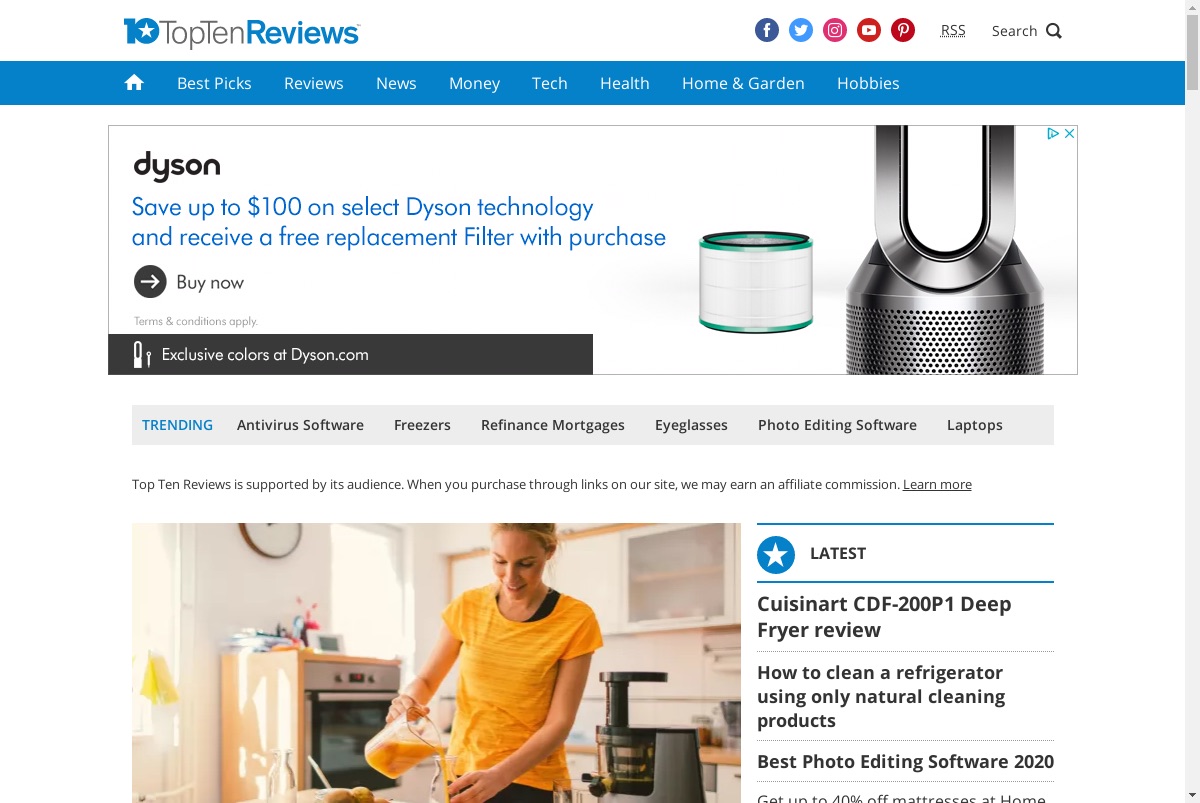1200x803 pixels.
Task: Select trending topic Freezers
Action: [x=422, y=425]
